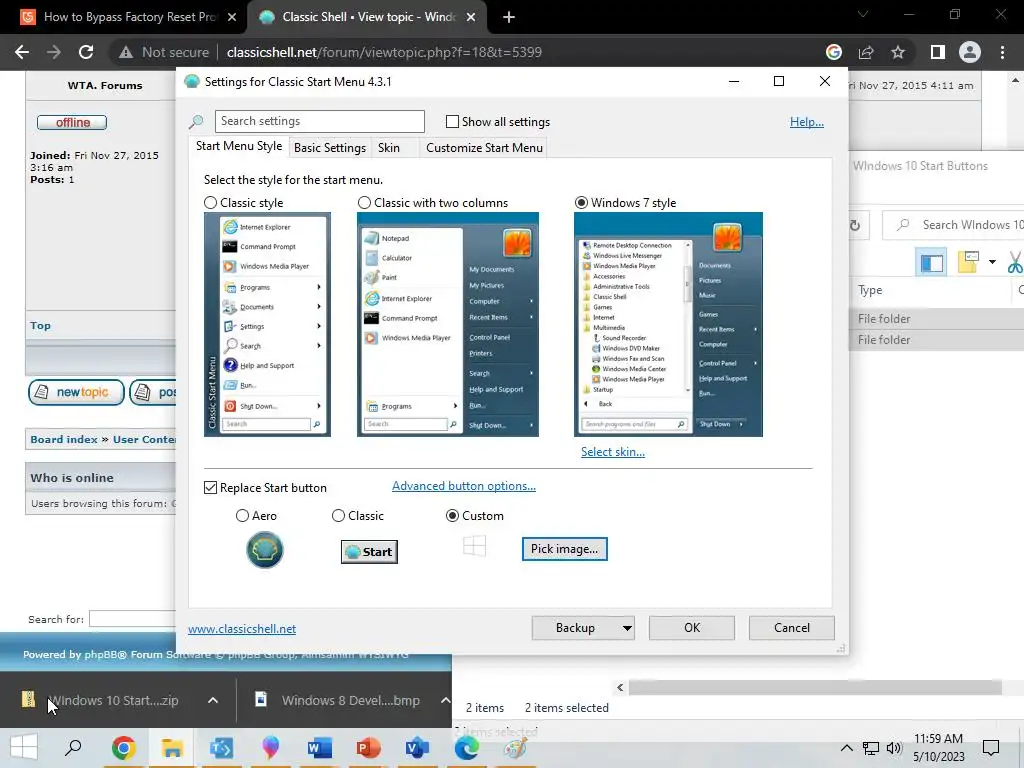The image size is (1024, 768).
Task: Open Advanced button options link
Action: click(464, 487)
